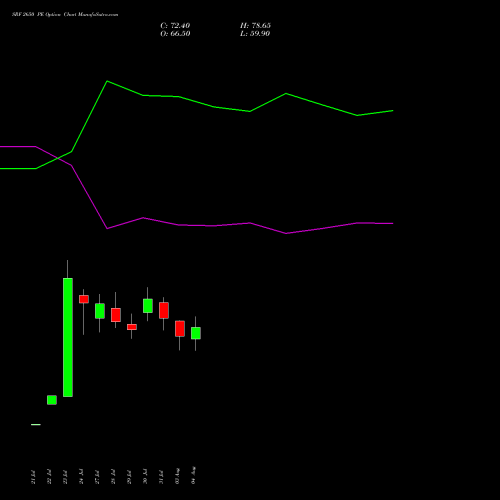The width and height of the screenshot is (500, 500).
Task: Select the small red candle for 29 Jul
Action: [x=132, y=327]
